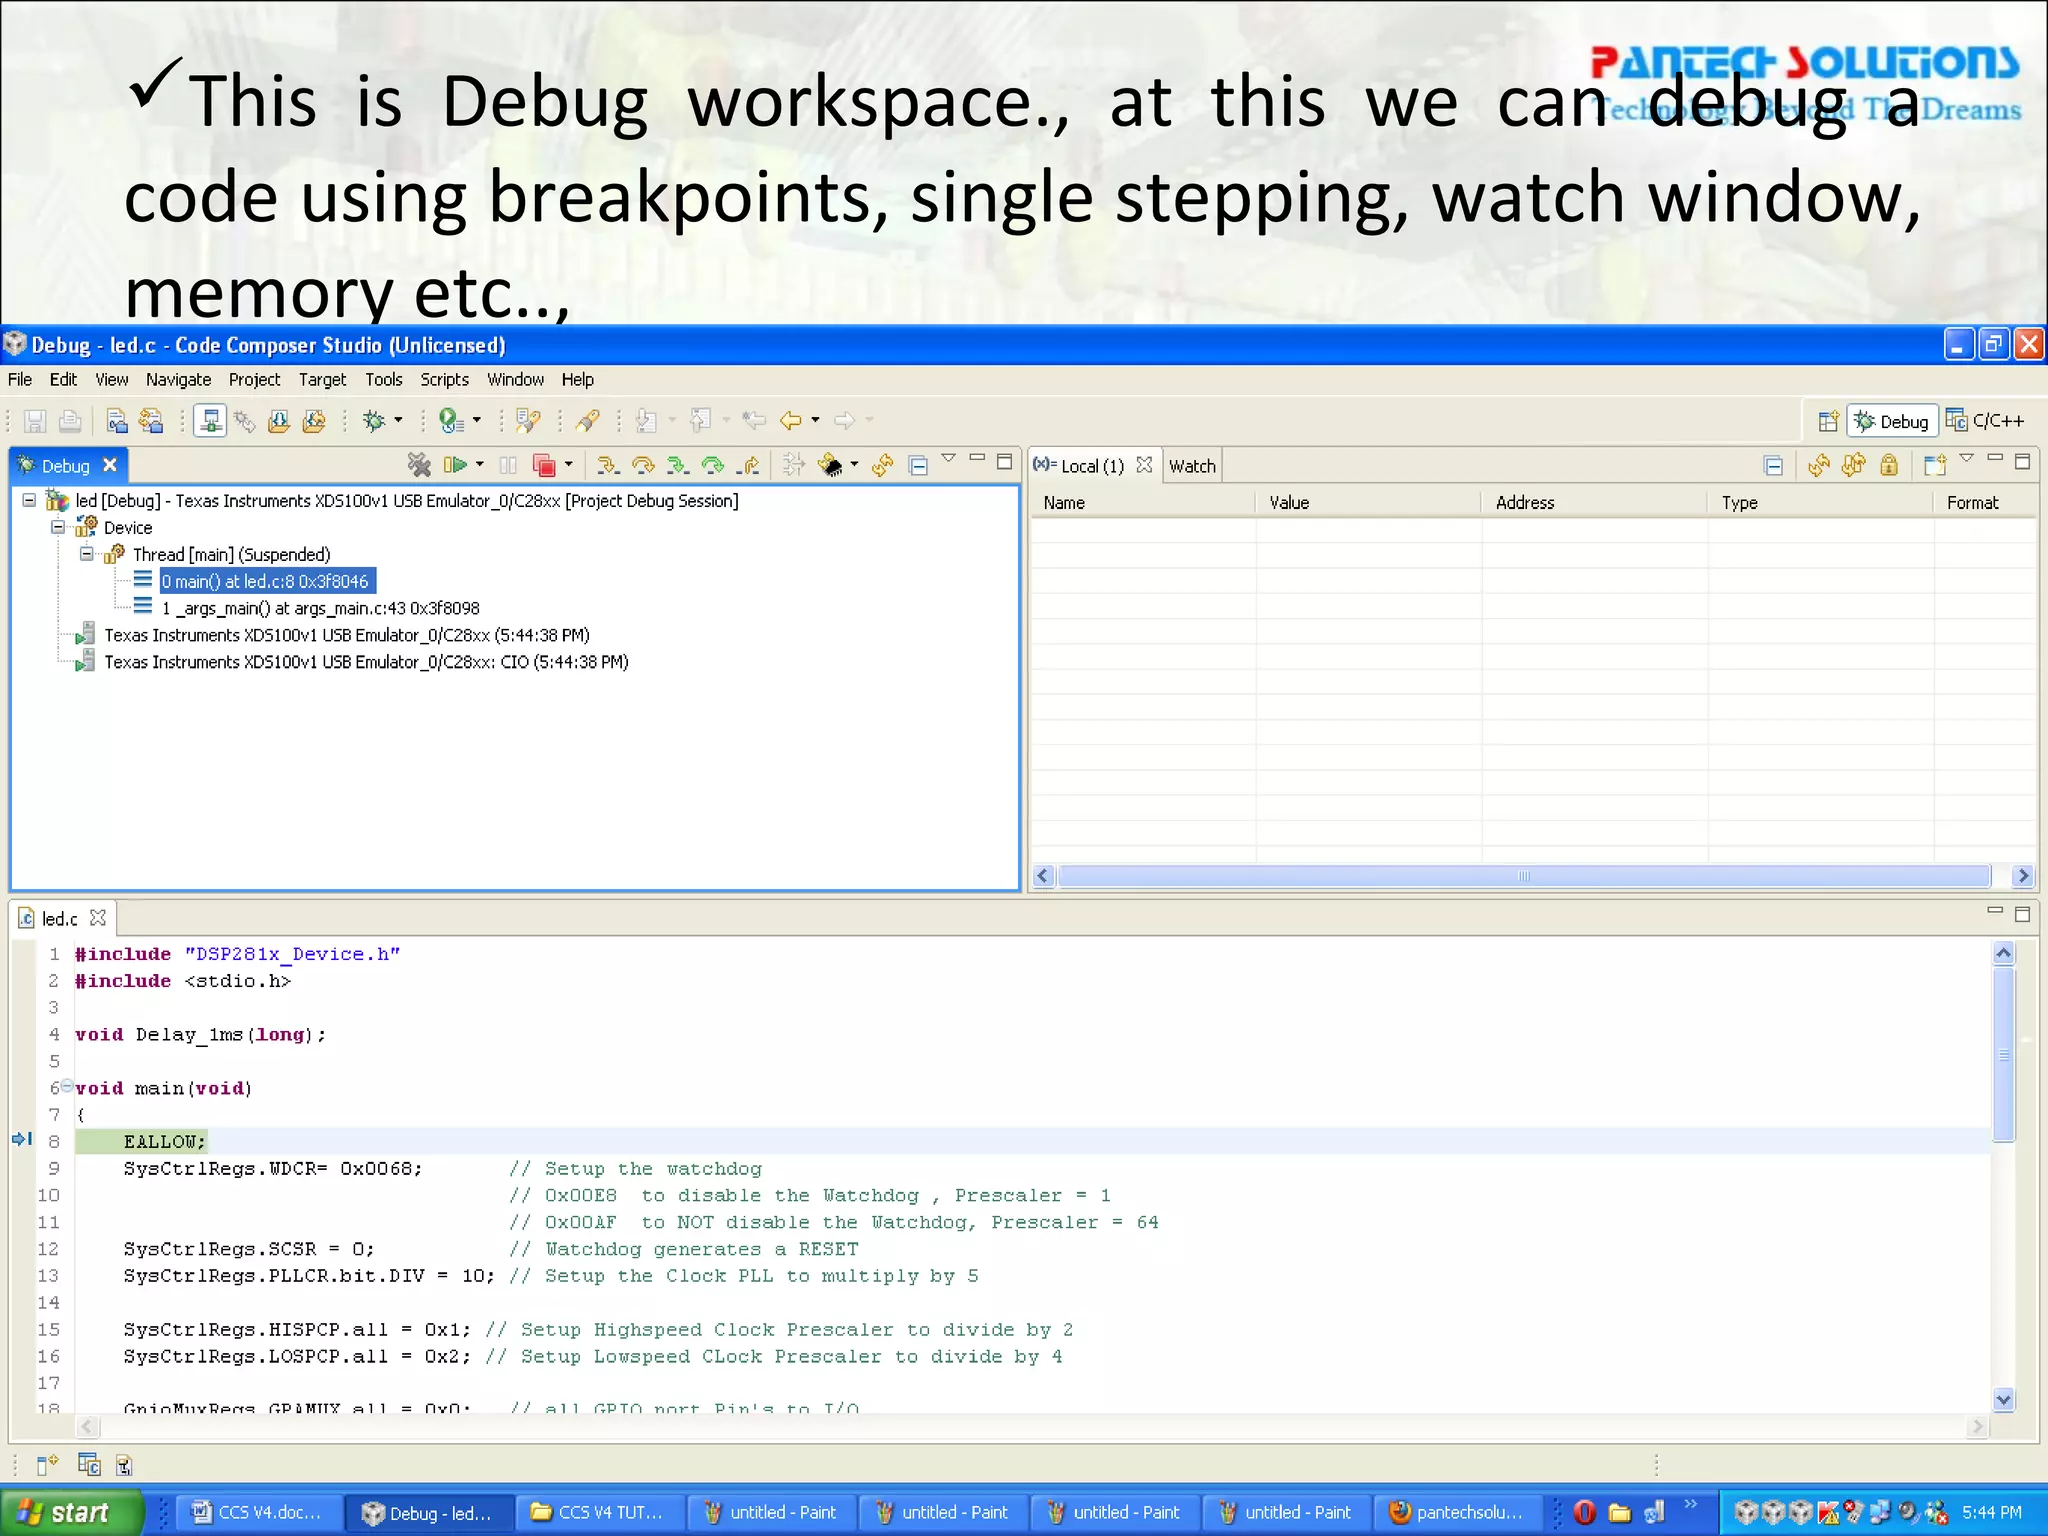This screenshot has width=2048, height=1536.
Task: Click the green Assembly Step Over icon
Action: click(713, 465)
